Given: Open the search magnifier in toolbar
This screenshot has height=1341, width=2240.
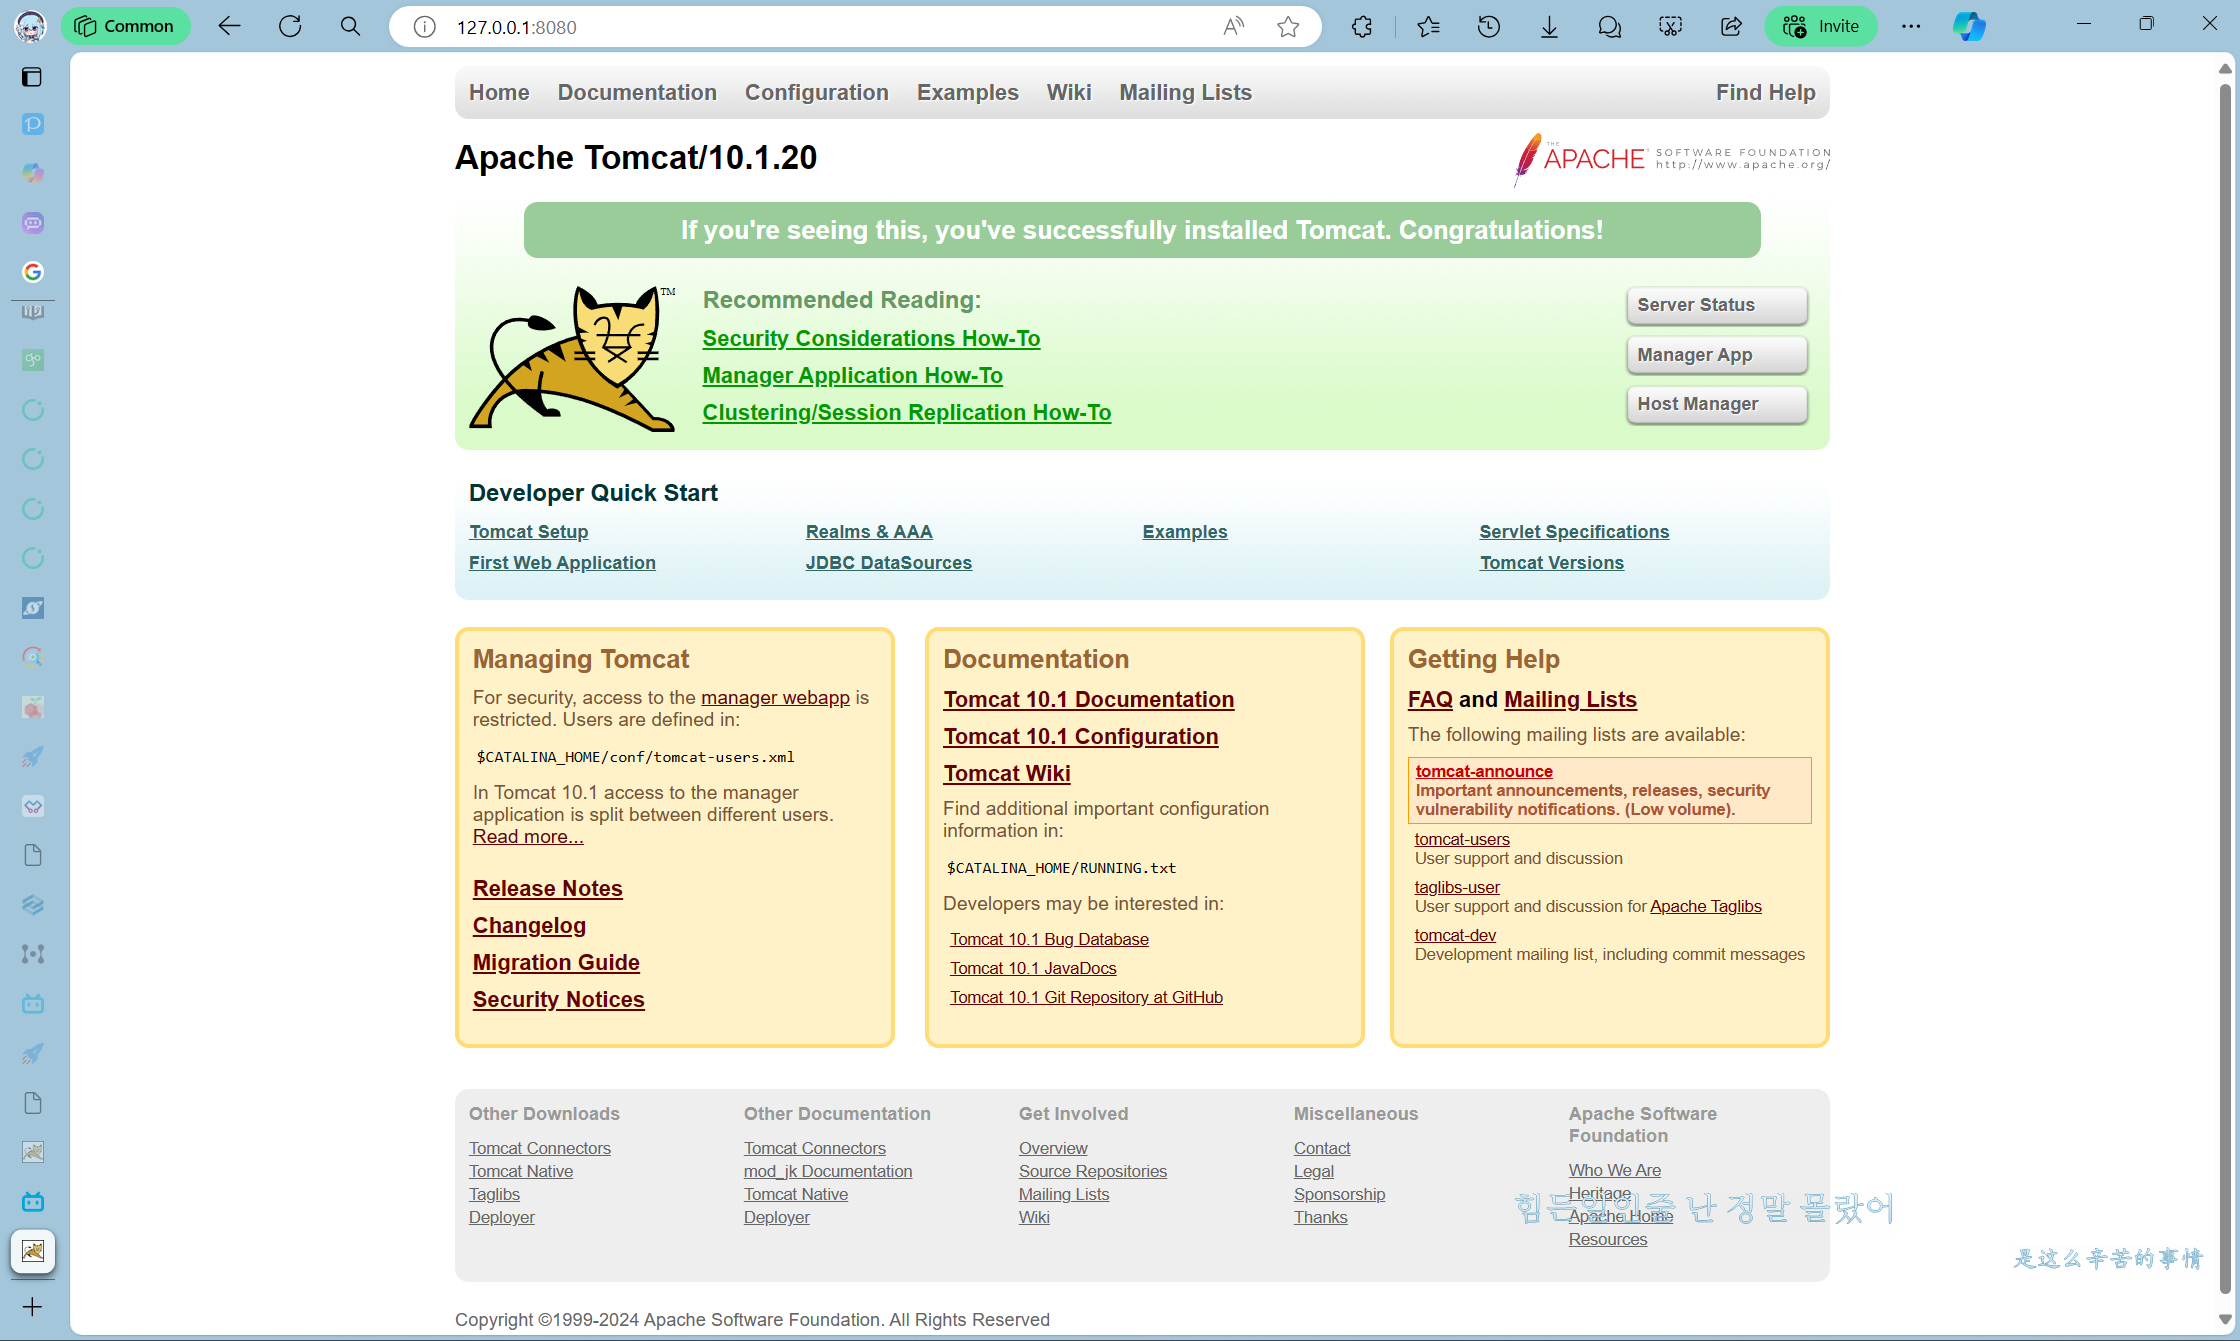Looking at the screenshot, I should [350, 26].
